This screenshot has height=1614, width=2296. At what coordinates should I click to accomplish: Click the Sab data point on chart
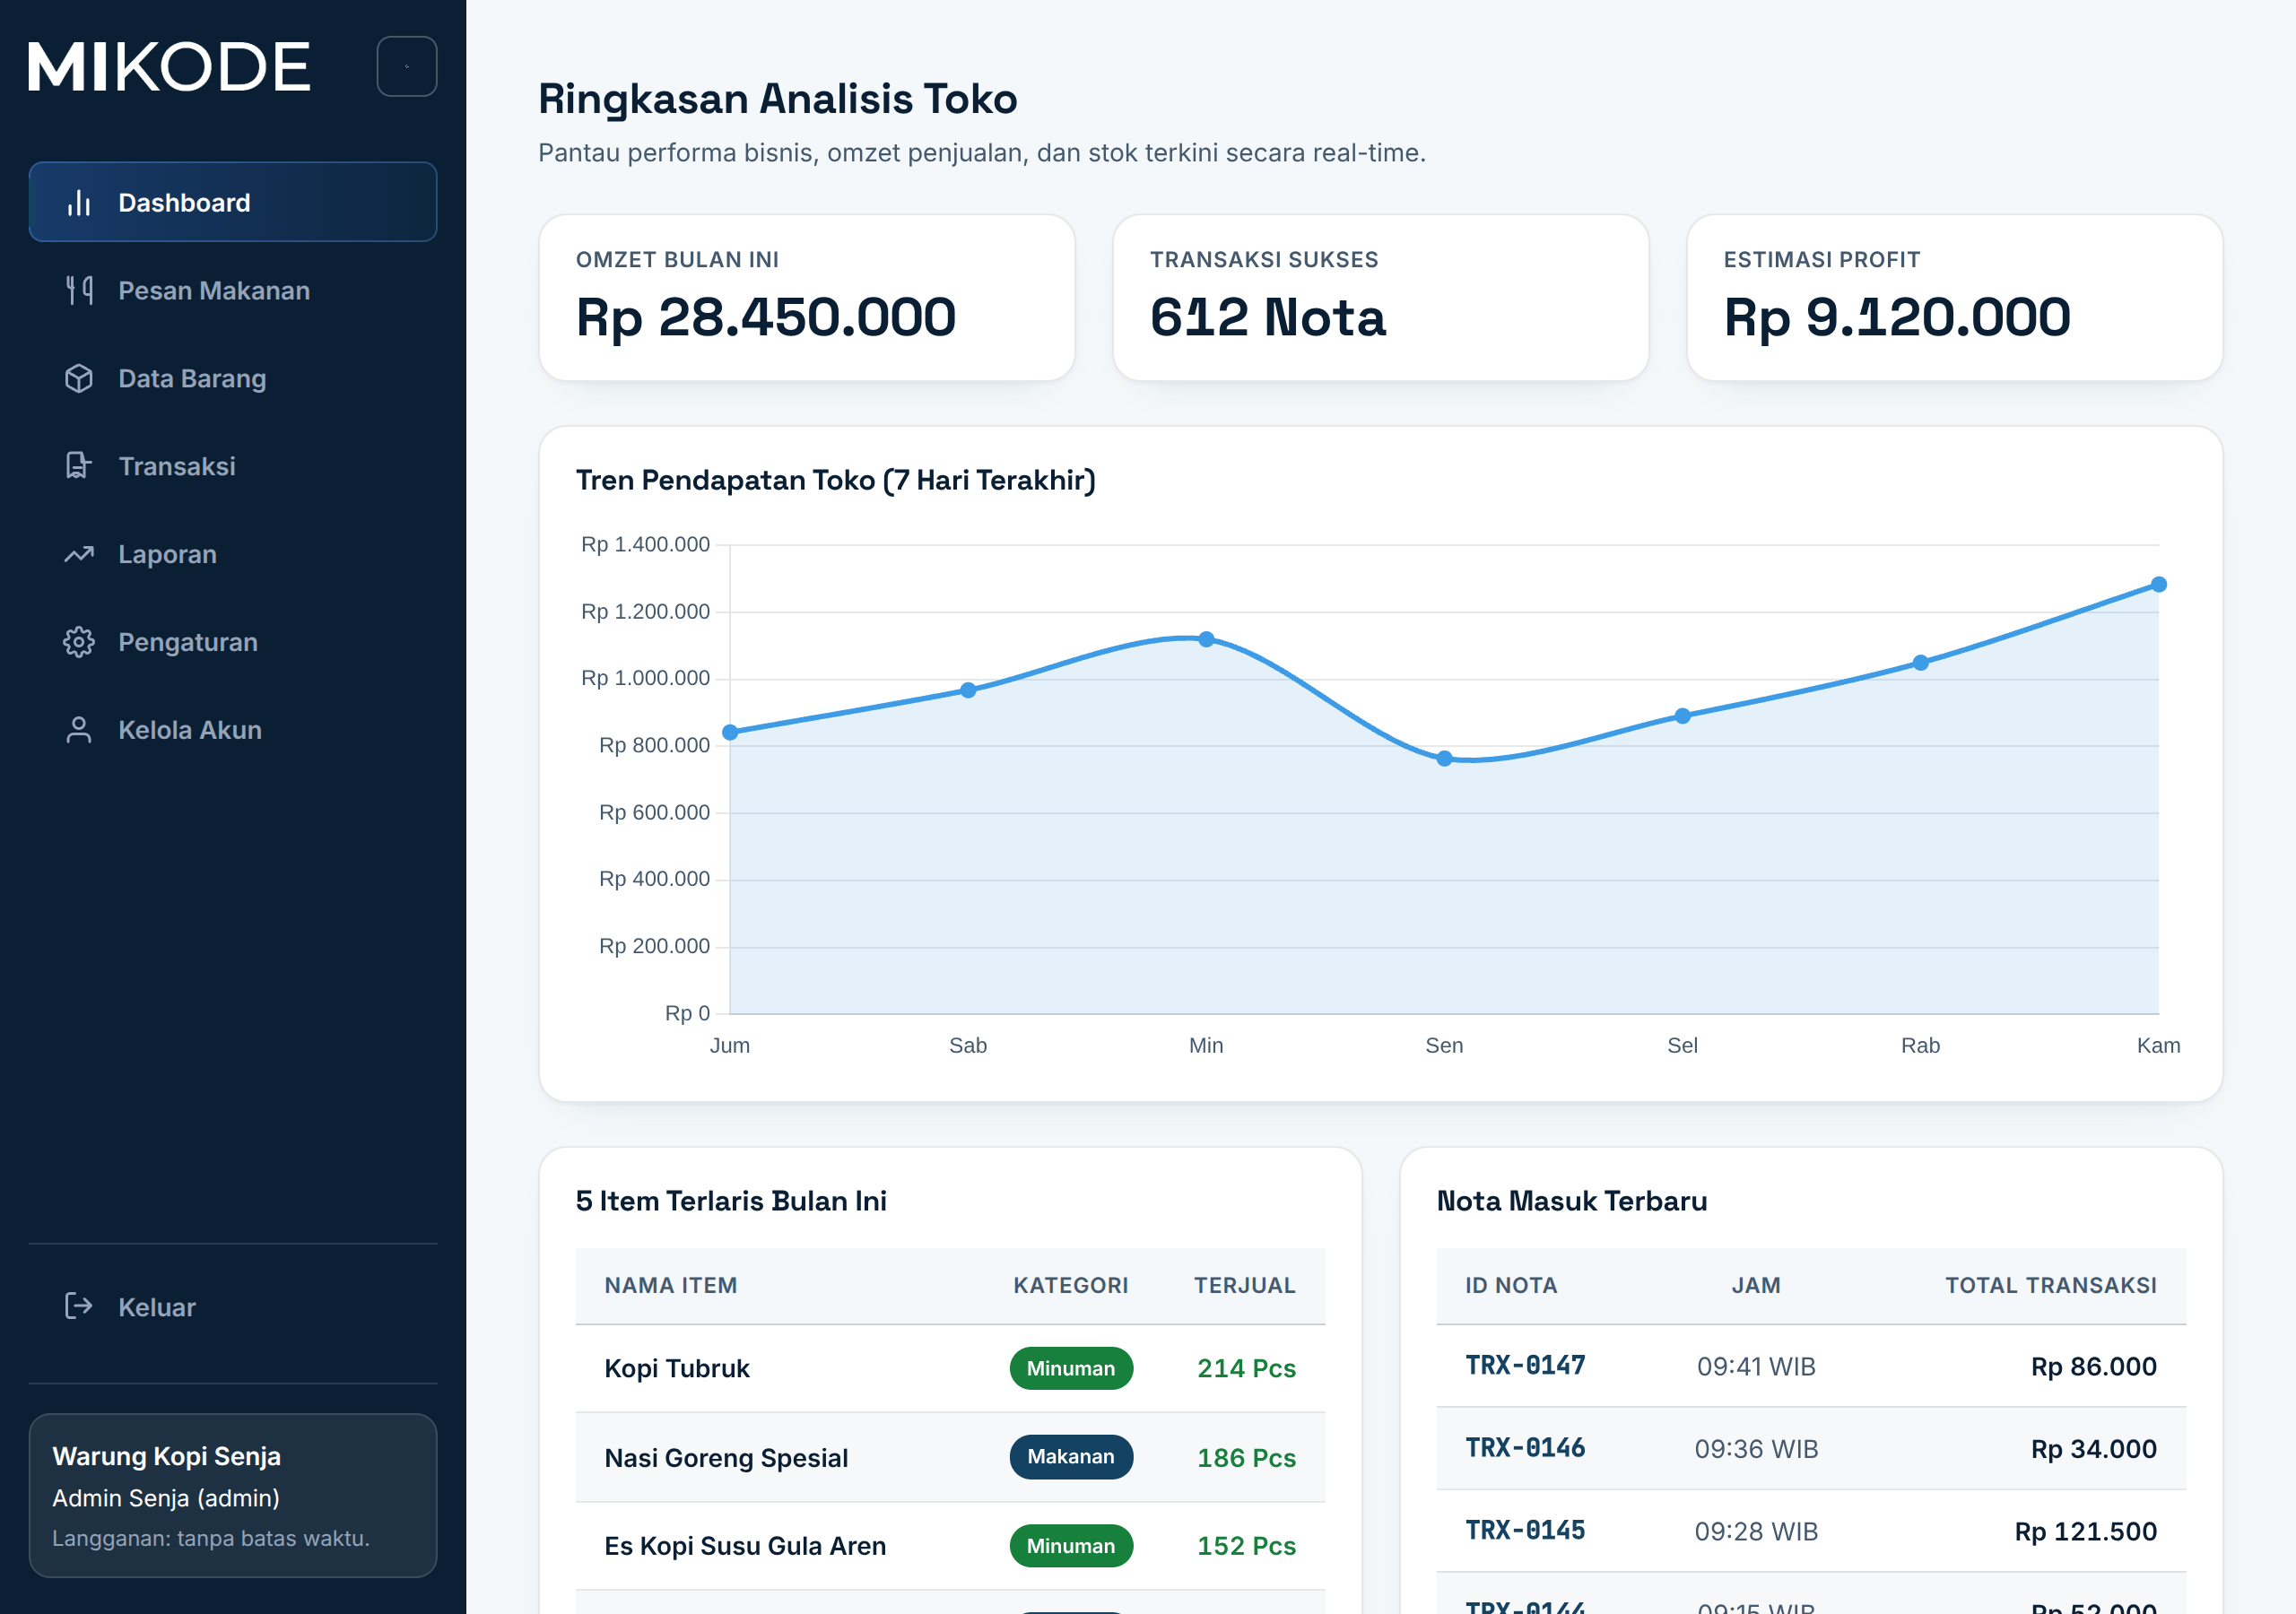(968, 690)
